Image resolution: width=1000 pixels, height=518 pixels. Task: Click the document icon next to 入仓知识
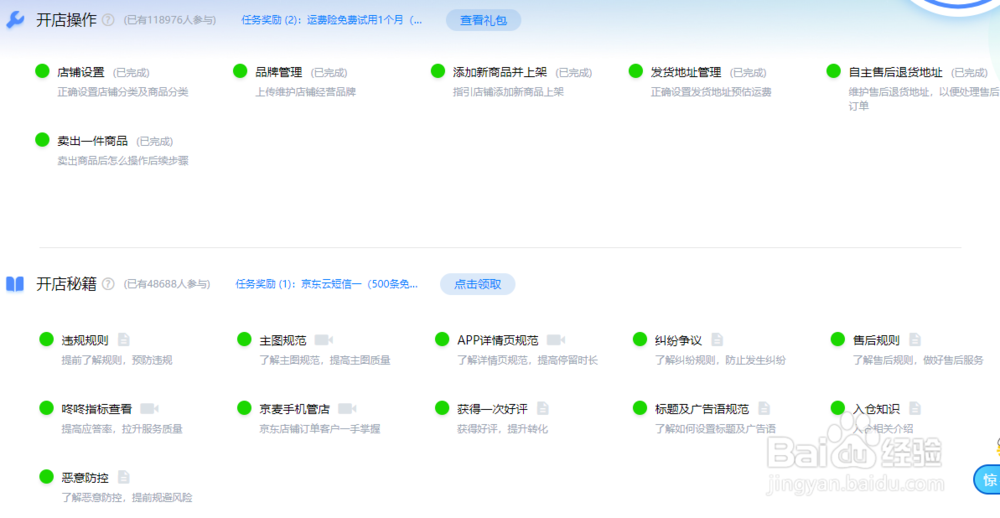coord(915,408)
